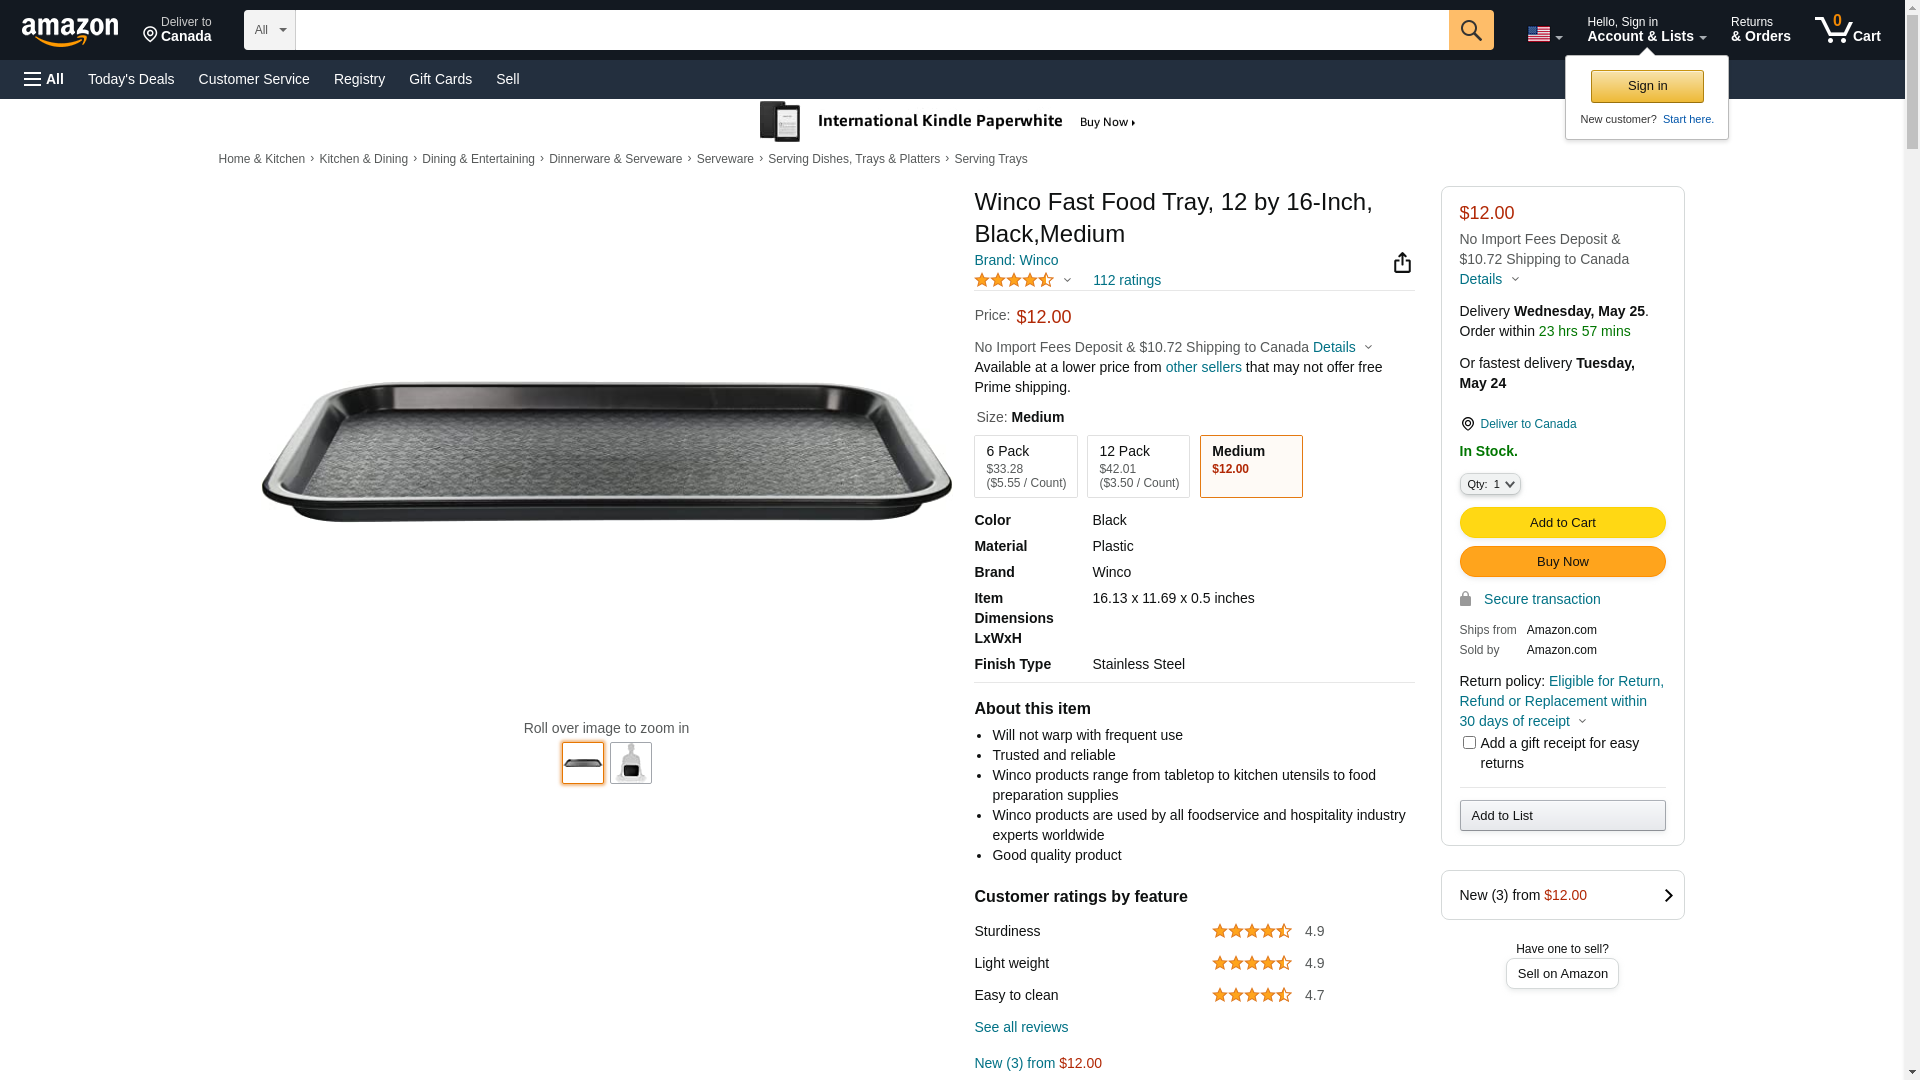1920x1080 pixels.
Task: Go to Gift Cards
Action: (x=440, y=79)
